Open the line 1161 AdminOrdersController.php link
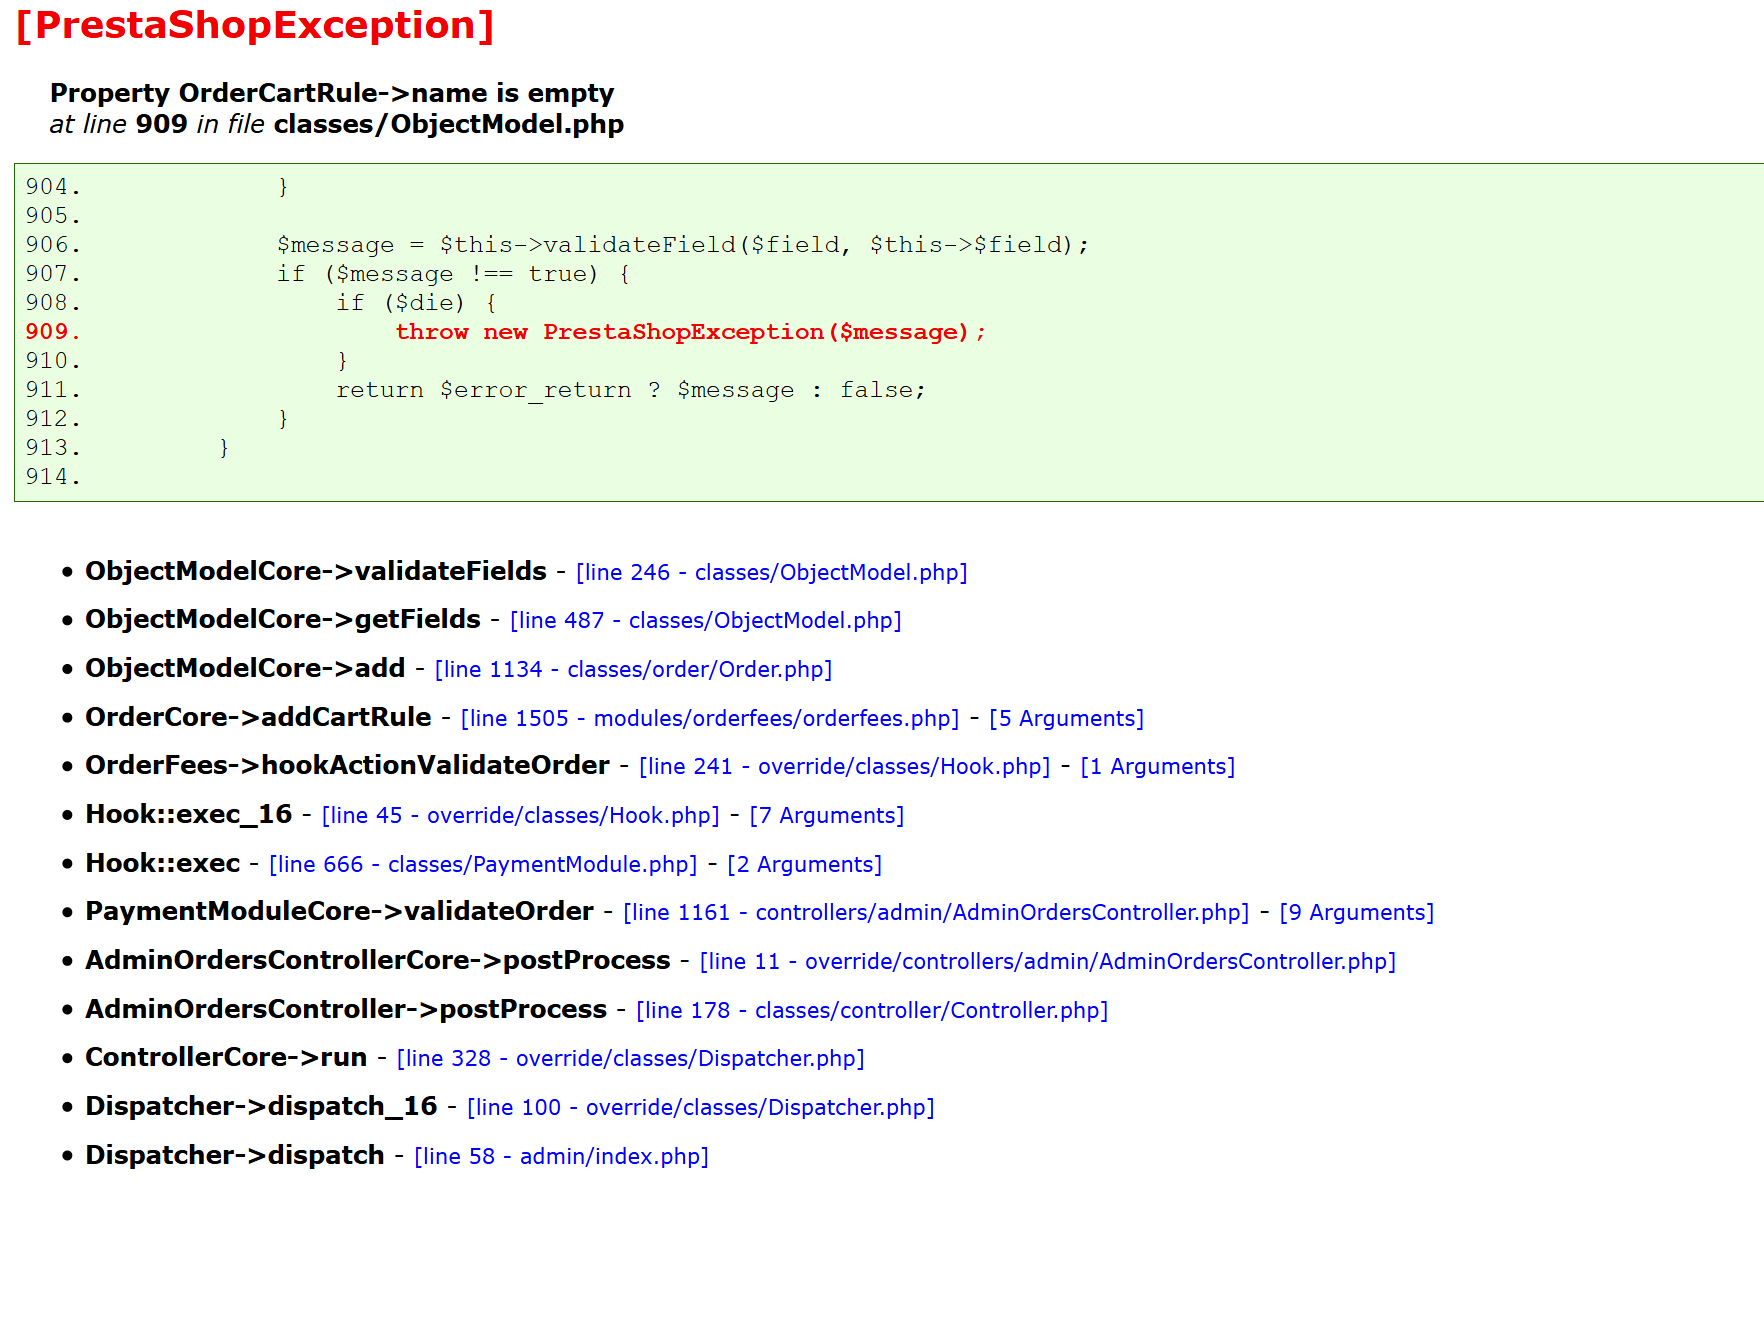 pos(936,912)
